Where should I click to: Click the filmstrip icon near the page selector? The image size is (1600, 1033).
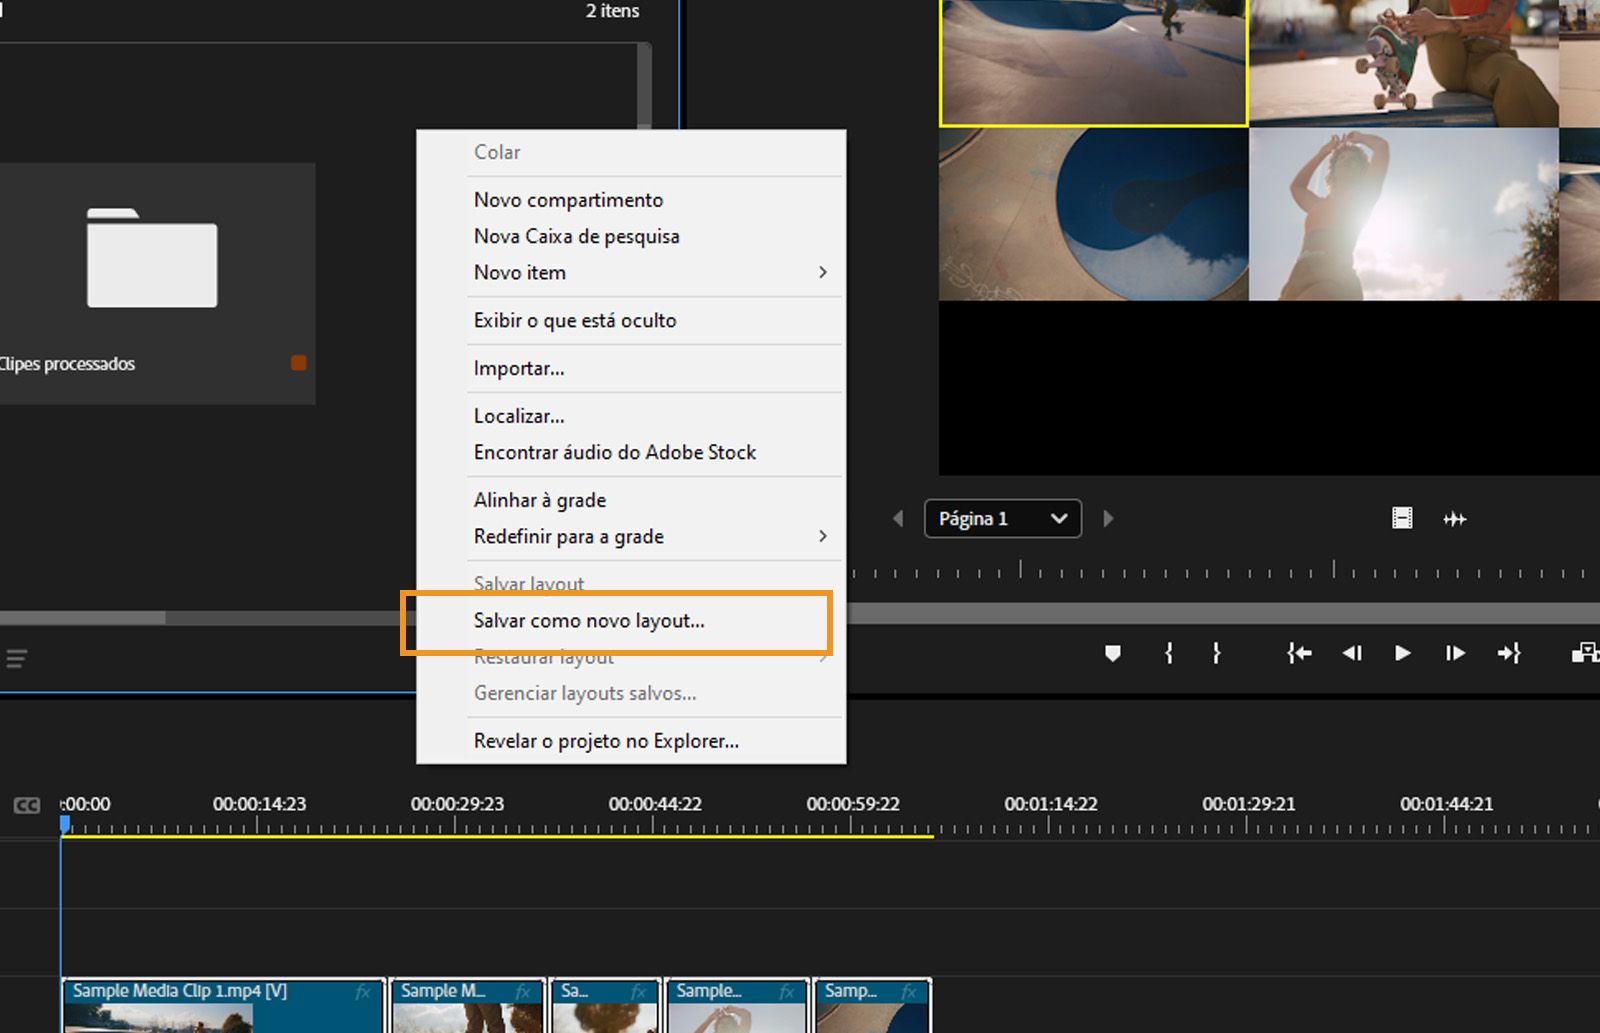tap(1401, 518)
